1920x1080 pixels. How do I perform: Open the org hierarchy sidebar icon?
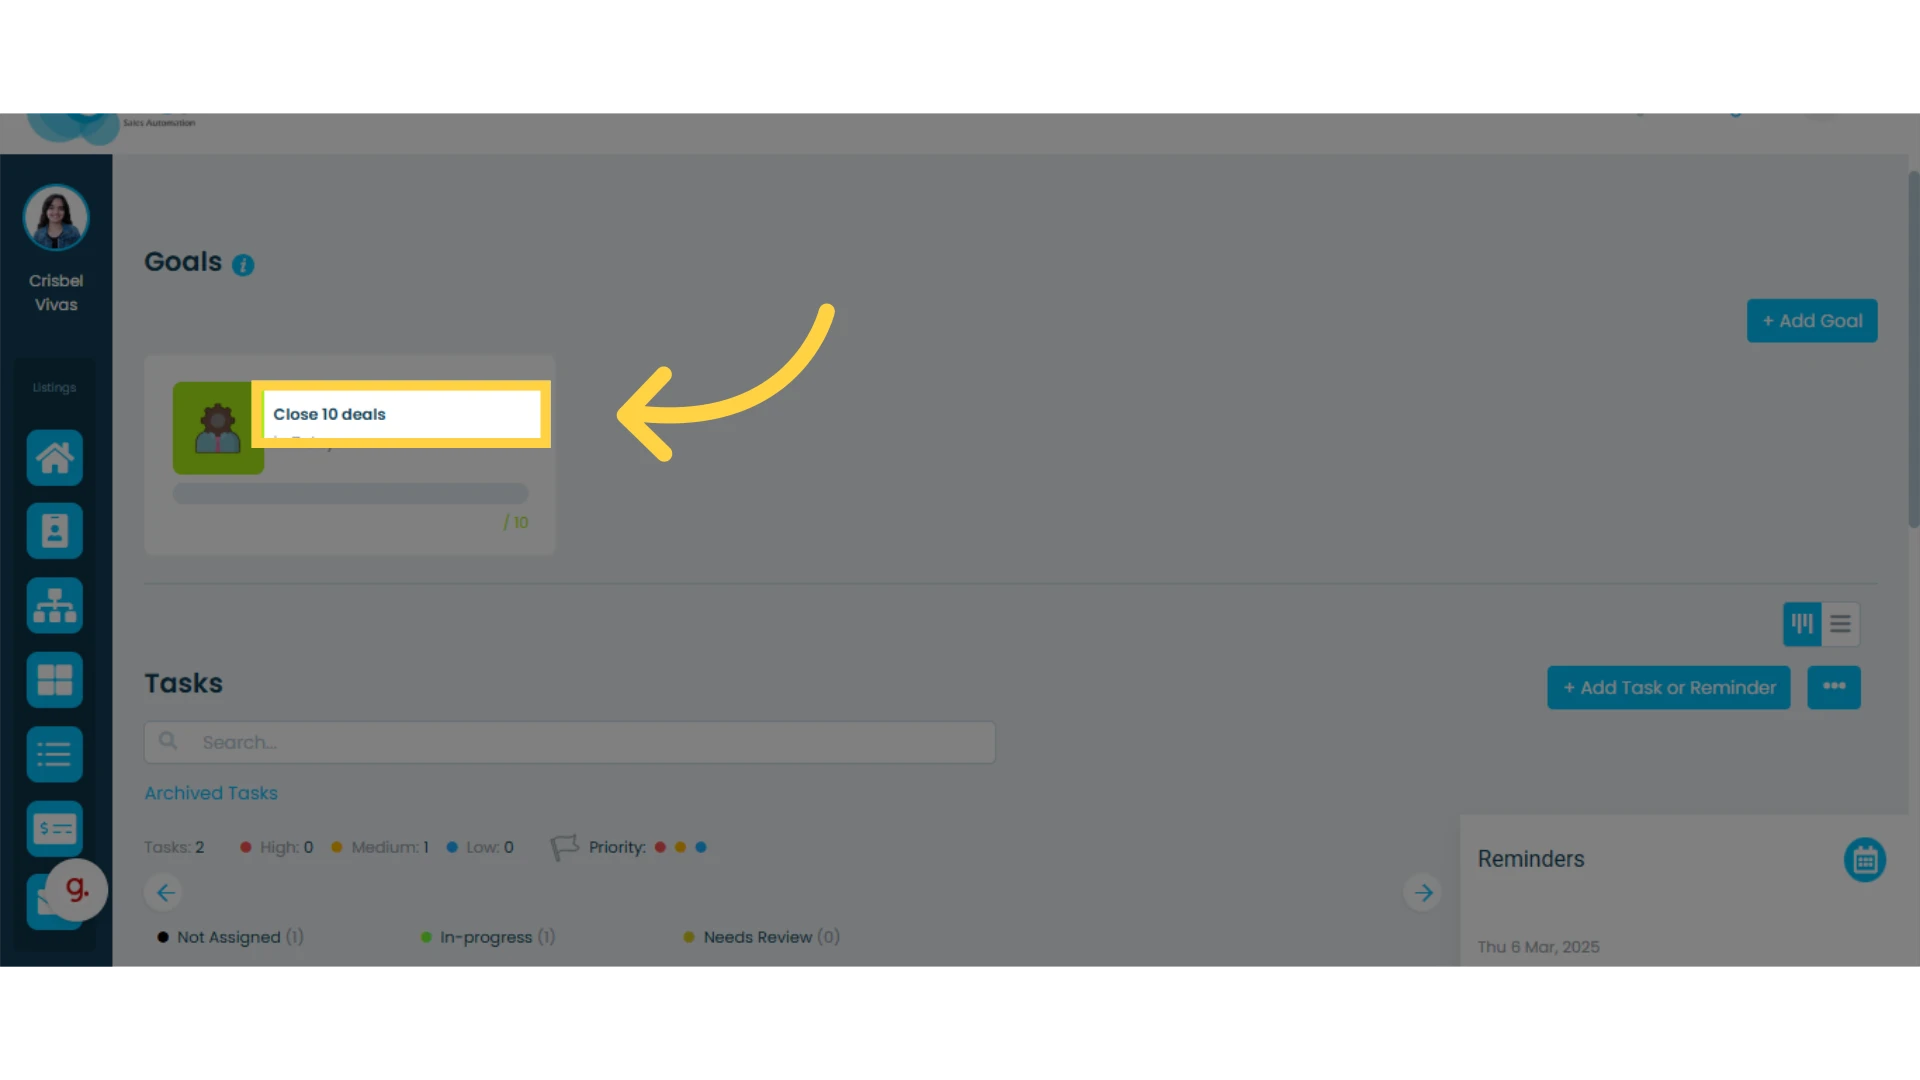pos(55,606)
